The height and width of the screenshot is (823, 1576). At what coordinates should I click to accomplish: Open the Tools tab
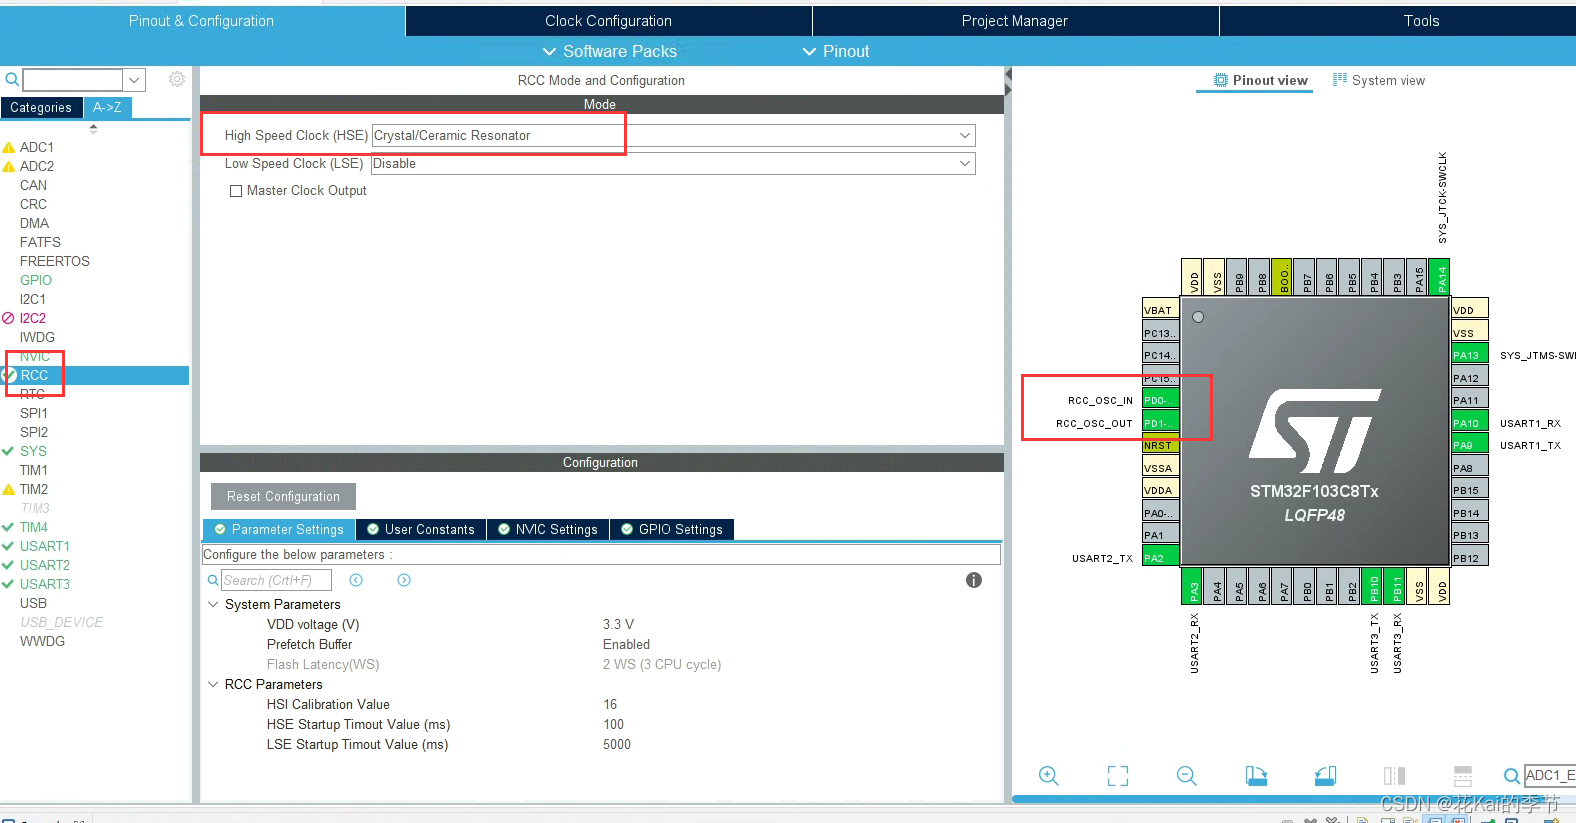(1421, 21)
